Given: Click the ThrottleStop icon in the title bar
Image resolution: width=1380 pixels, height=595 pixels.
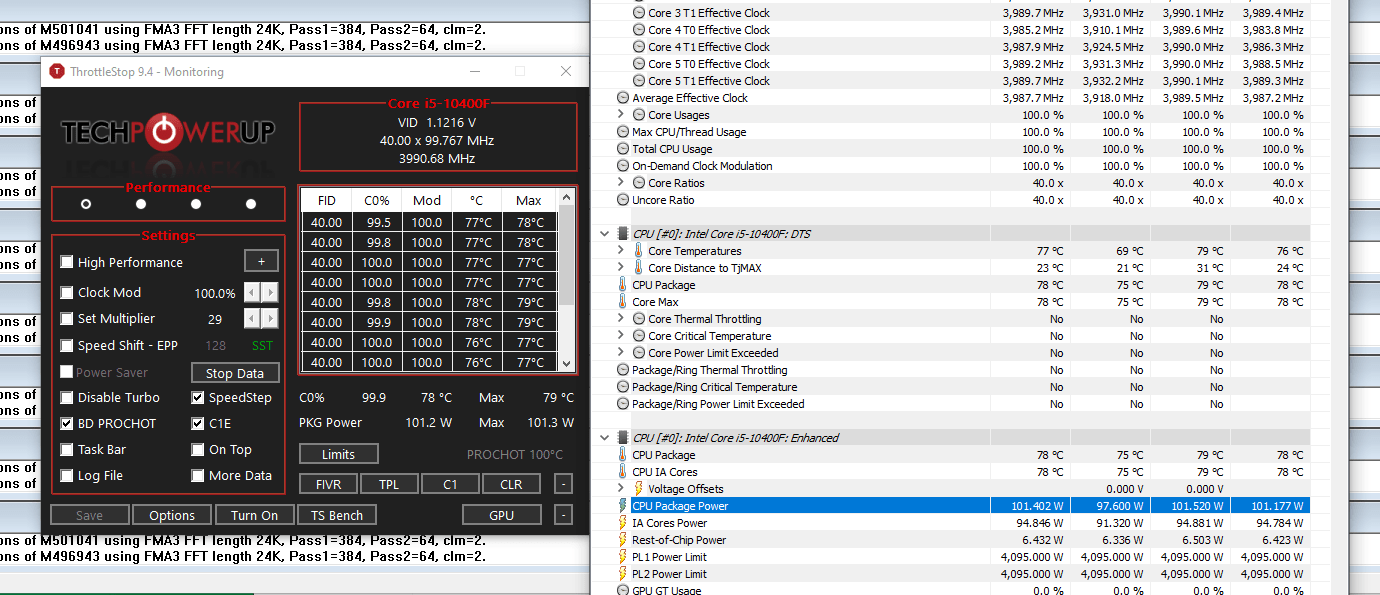Looking at the screenshot, I should click(56, 71).
